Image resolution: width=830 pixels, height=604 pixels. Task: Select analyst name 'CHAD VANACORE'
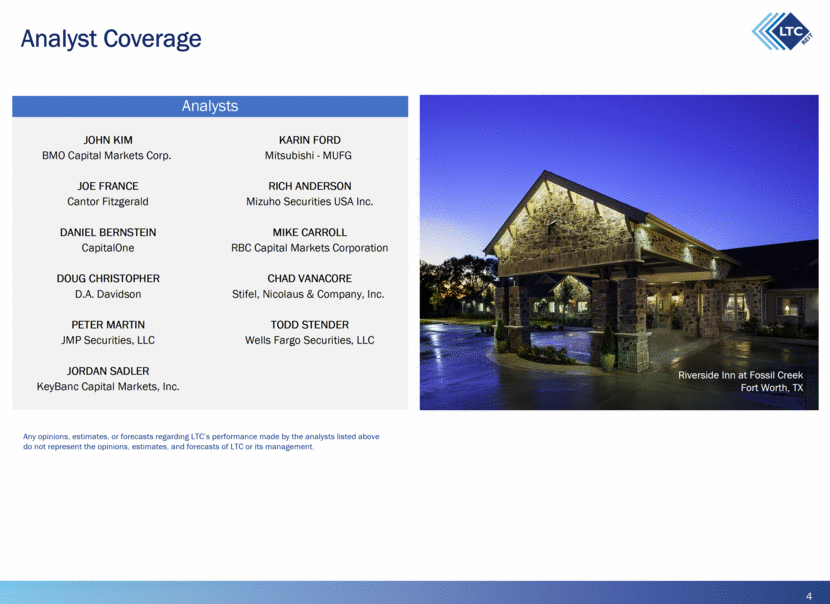pyautogui.click(x=310, y=278)
